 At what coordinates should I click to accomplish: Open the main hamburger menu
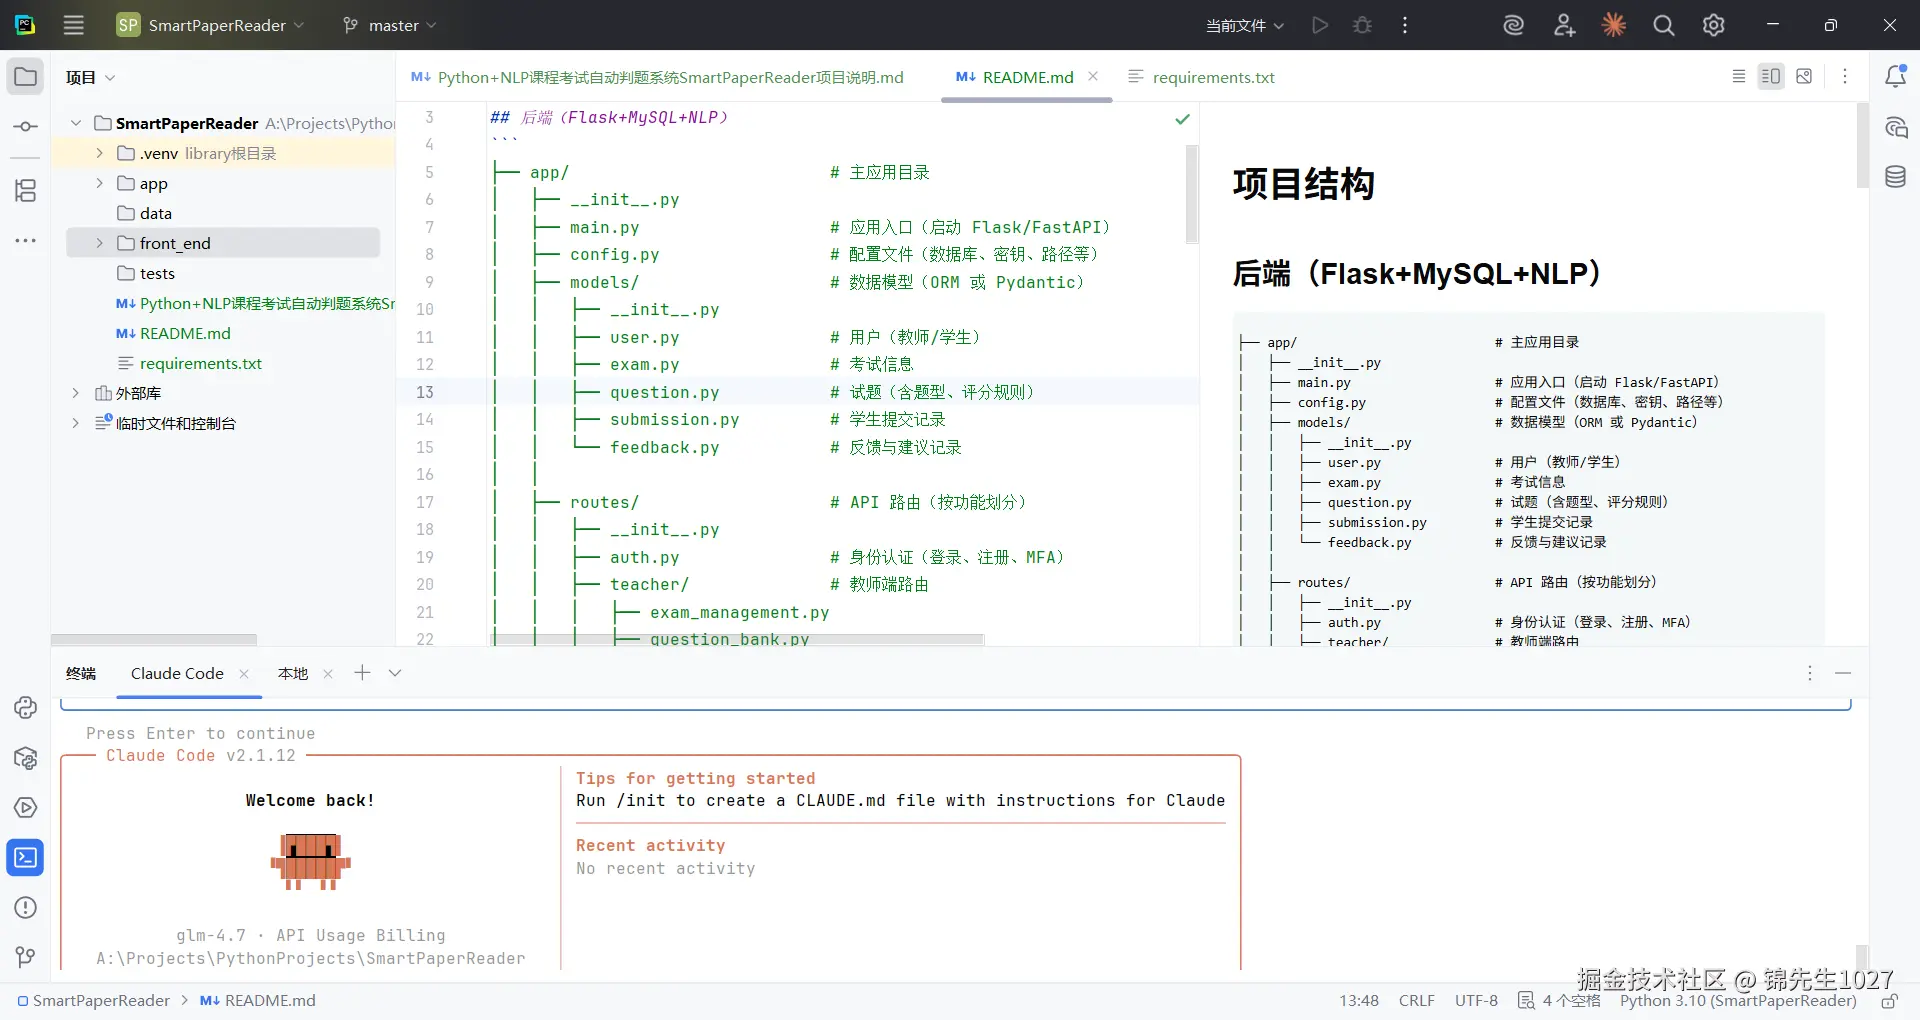(x=73, y=25)
